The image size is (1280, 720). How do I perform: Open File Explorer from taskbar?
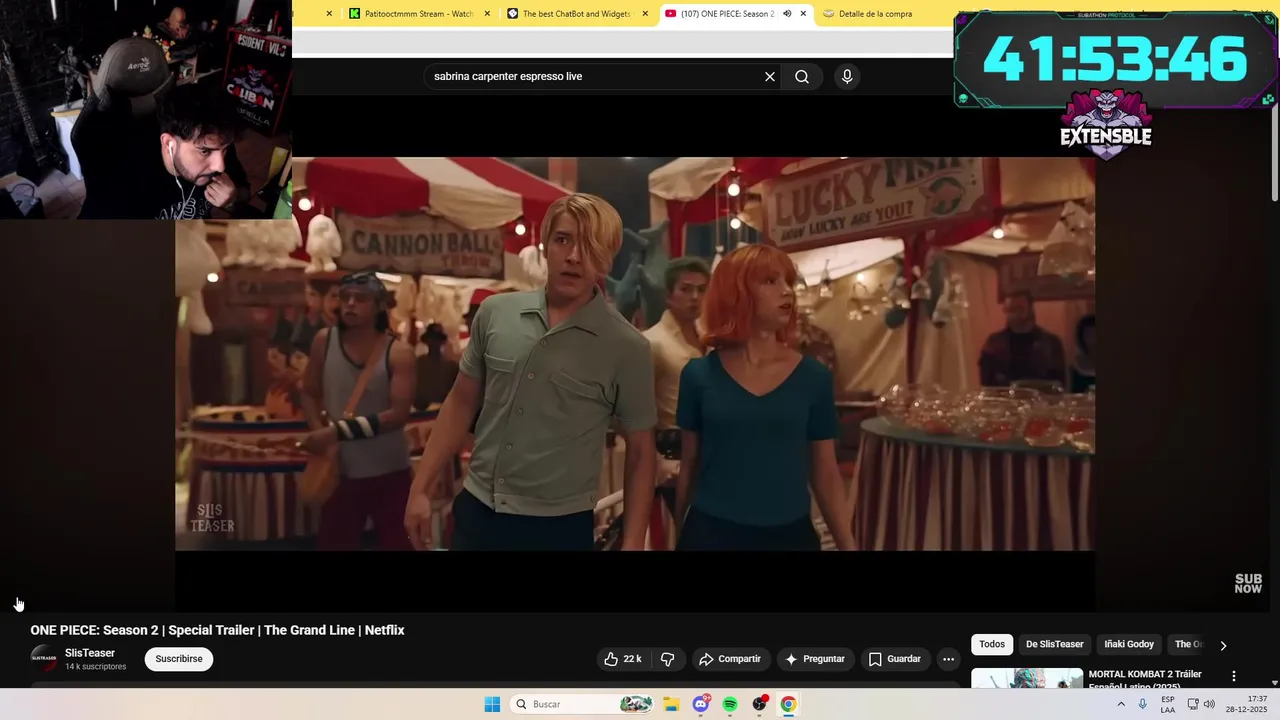click(x=671, y=704)
